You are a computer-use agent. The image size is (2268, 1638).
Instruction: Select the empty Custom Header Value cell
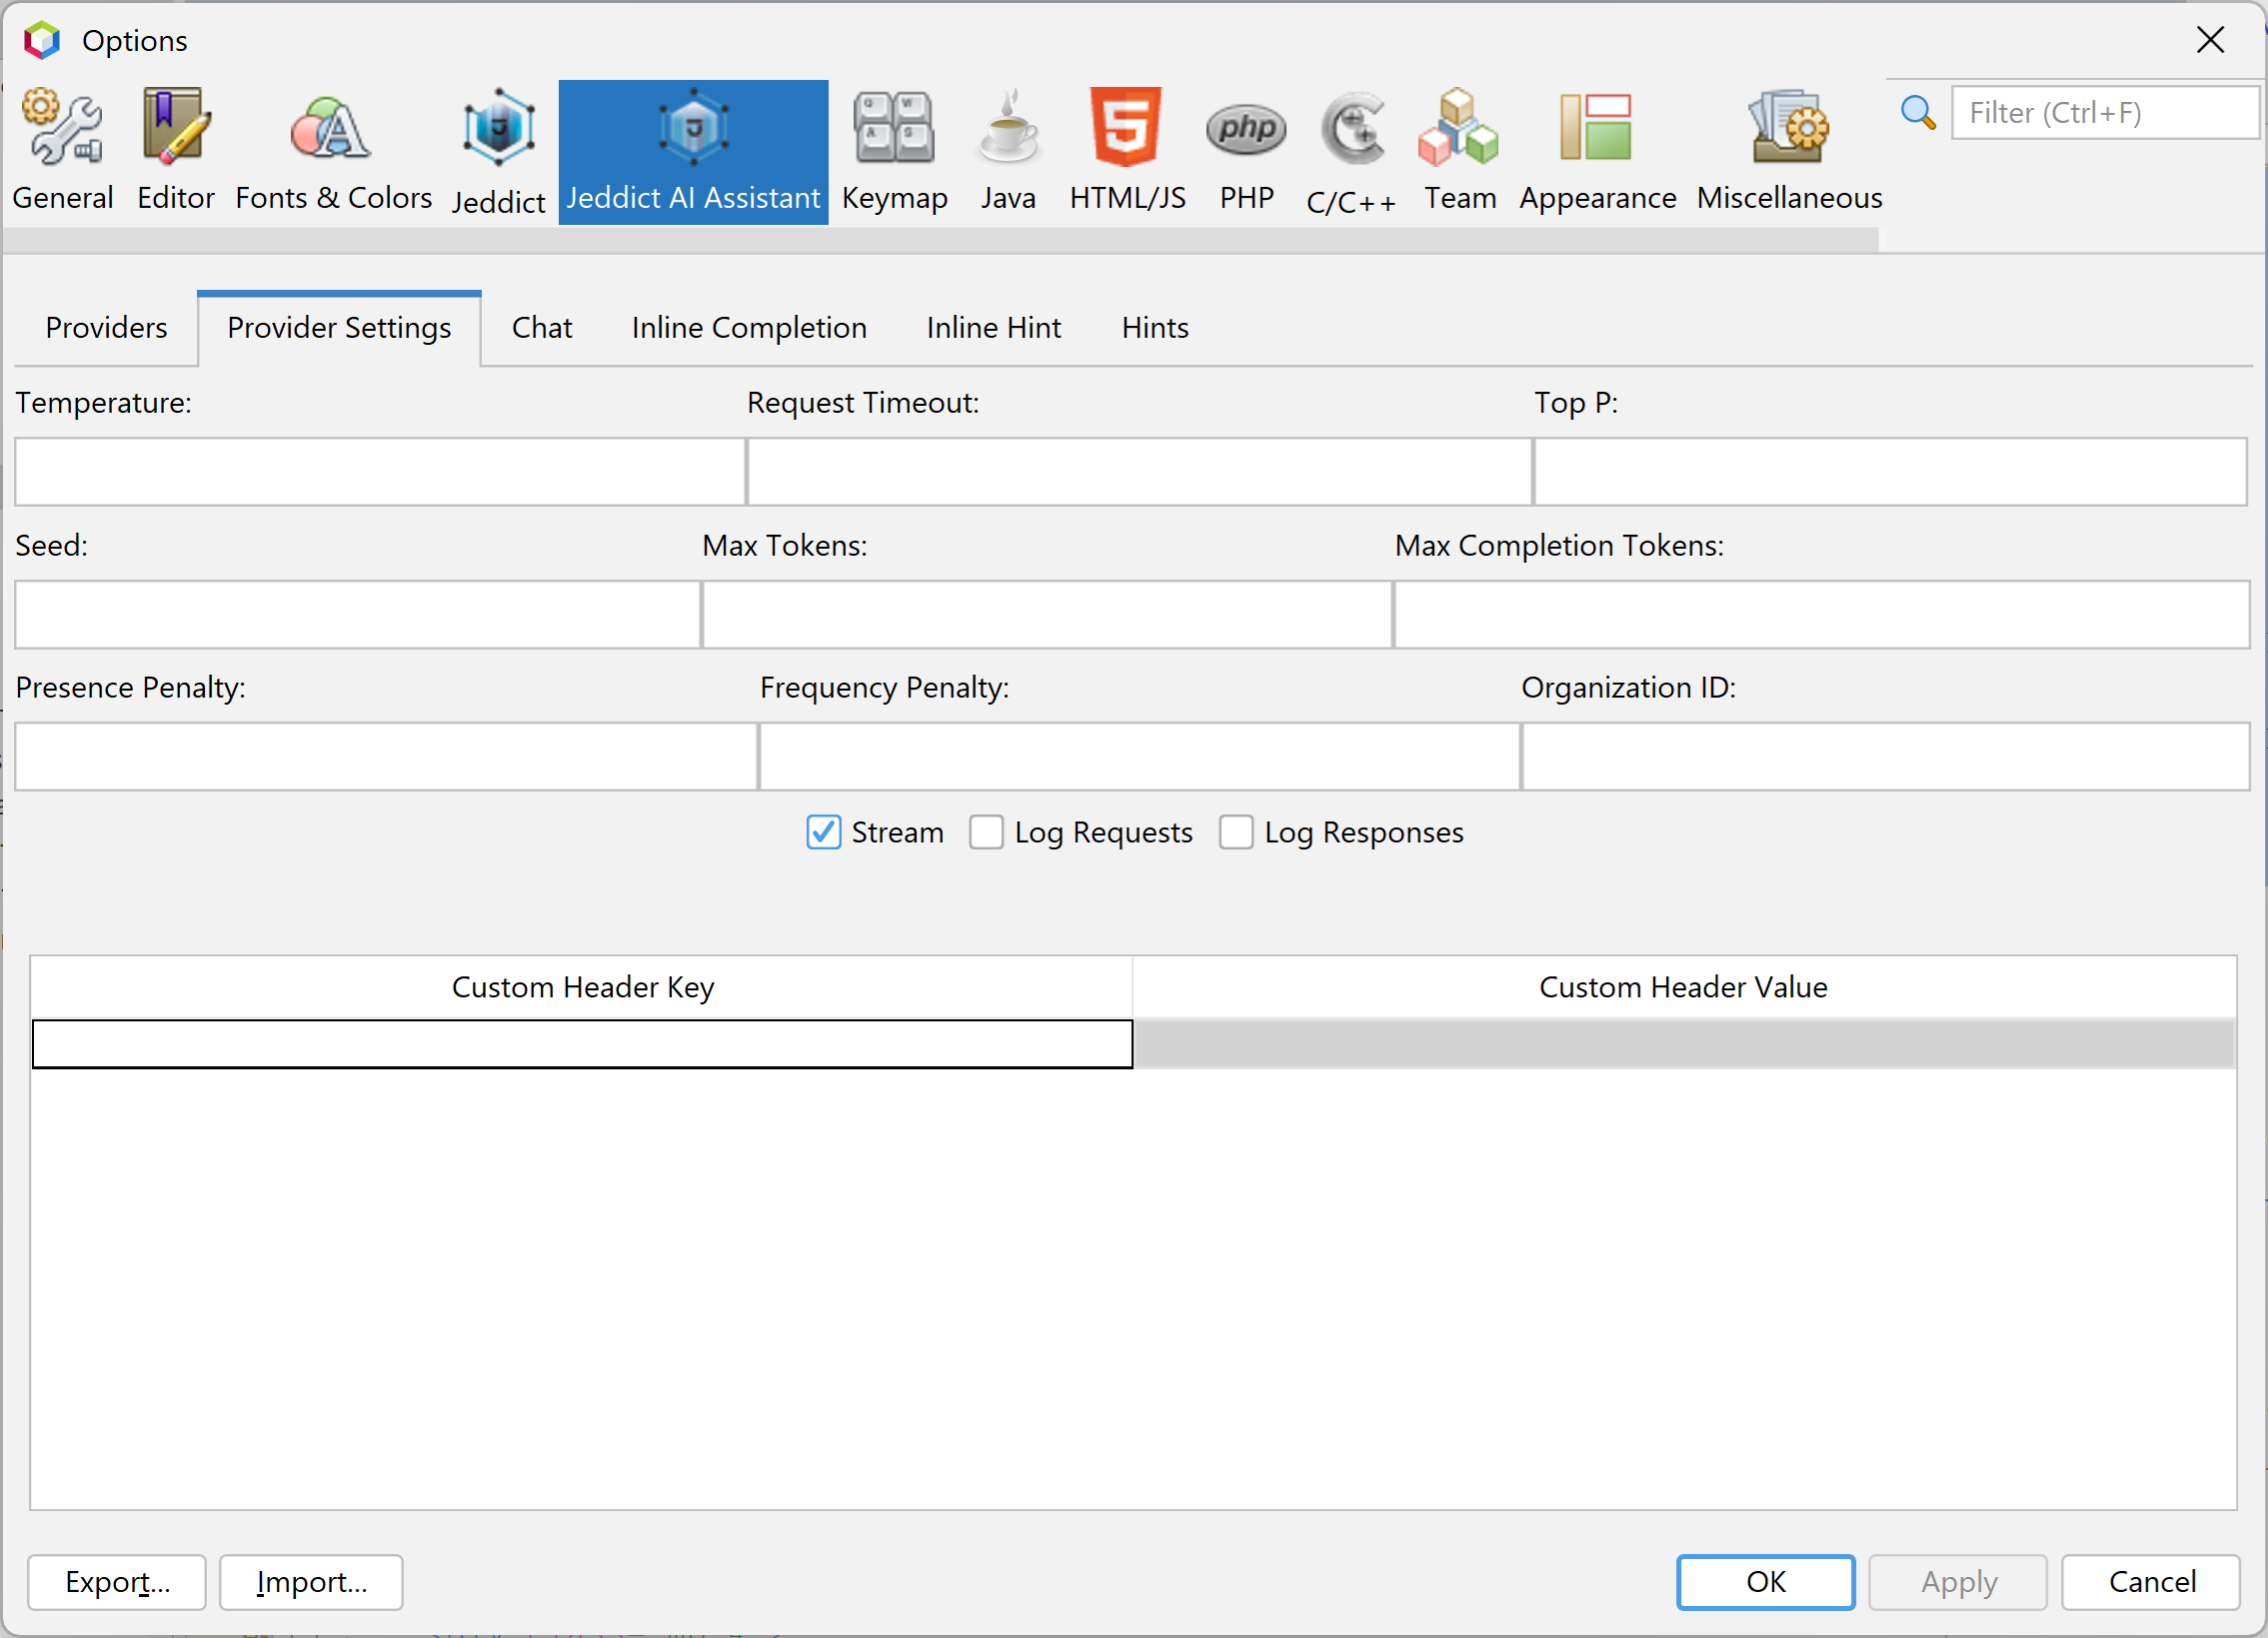pyautogui.click(x=1684, y=1043)
